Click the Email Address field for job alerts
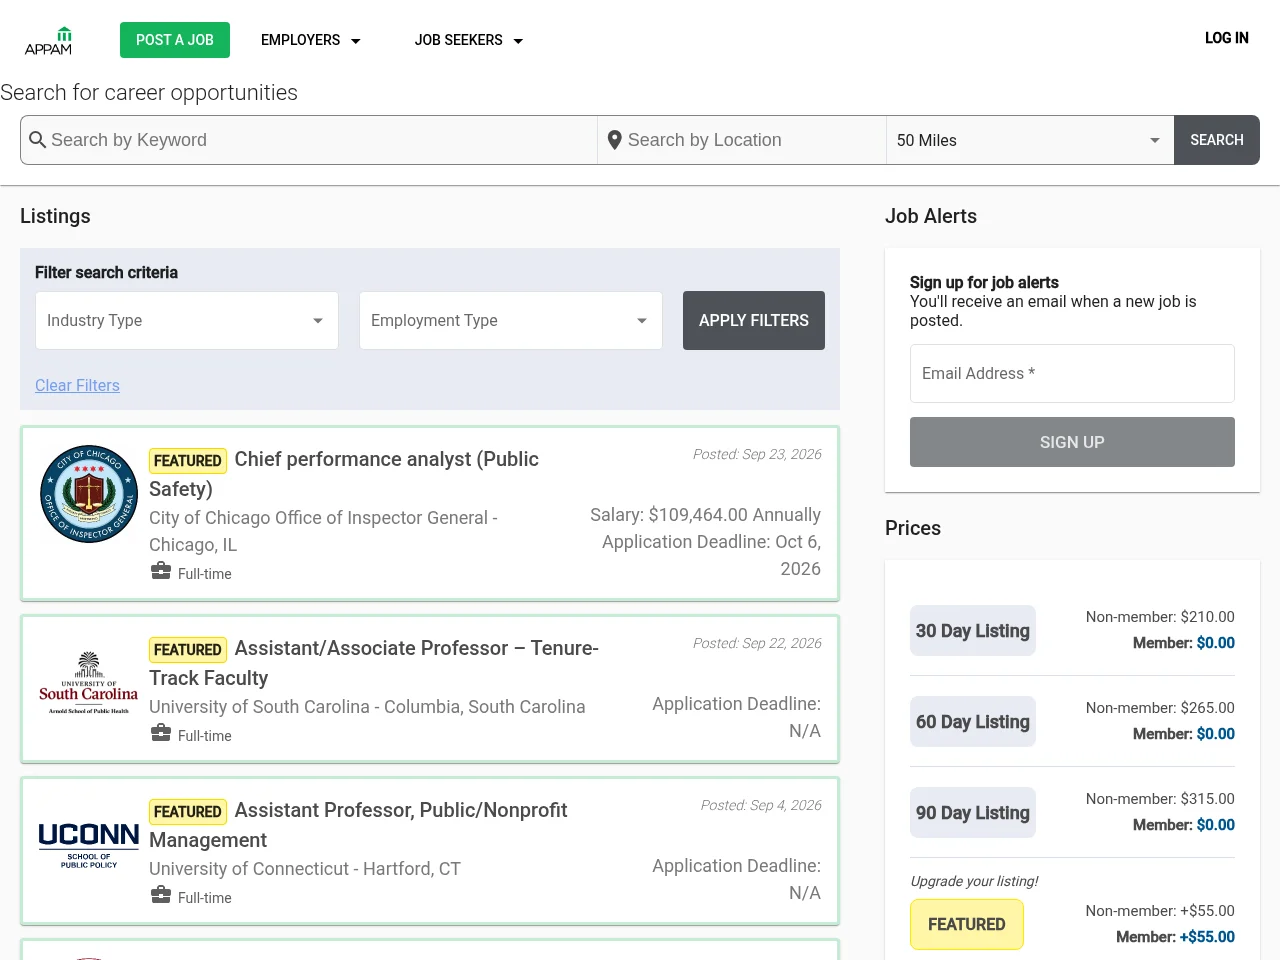This screenshot has height=960, width=1280. click(1072, 373)
